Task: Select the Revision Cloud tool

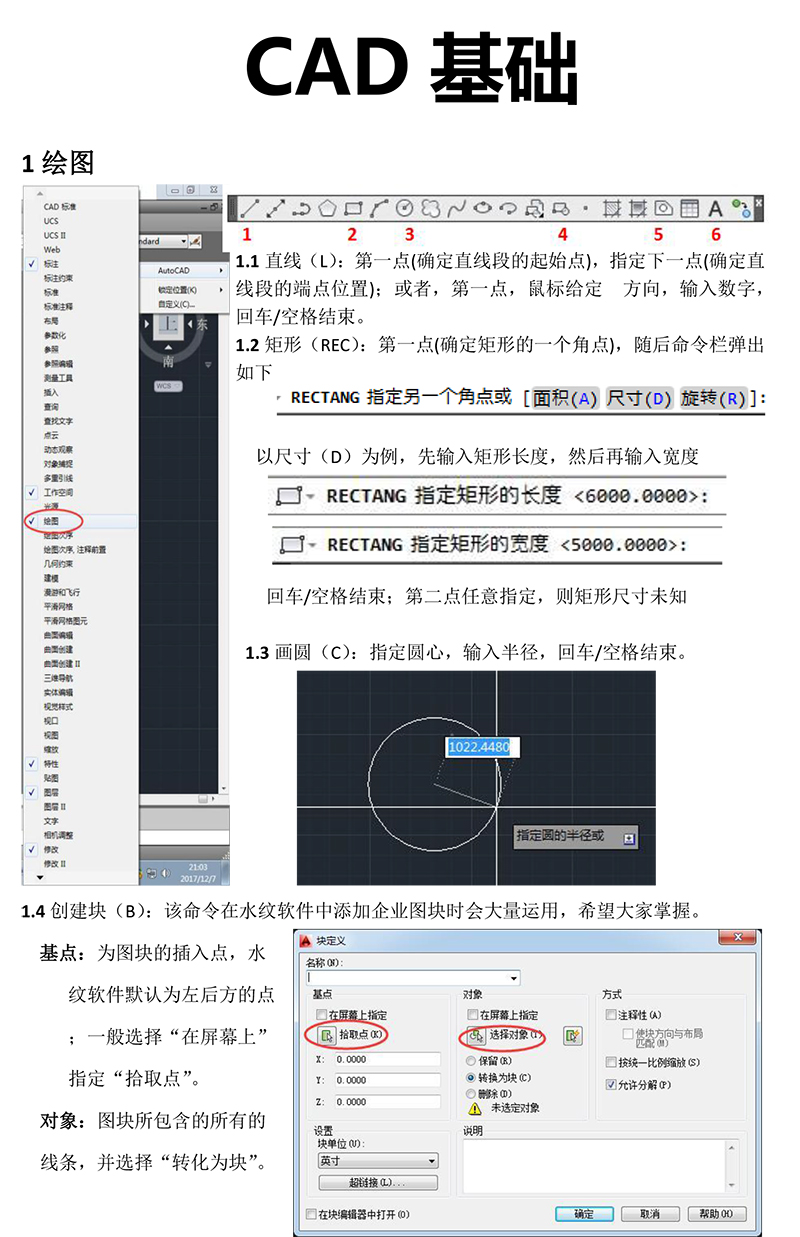Action: [x=430, y=209]
